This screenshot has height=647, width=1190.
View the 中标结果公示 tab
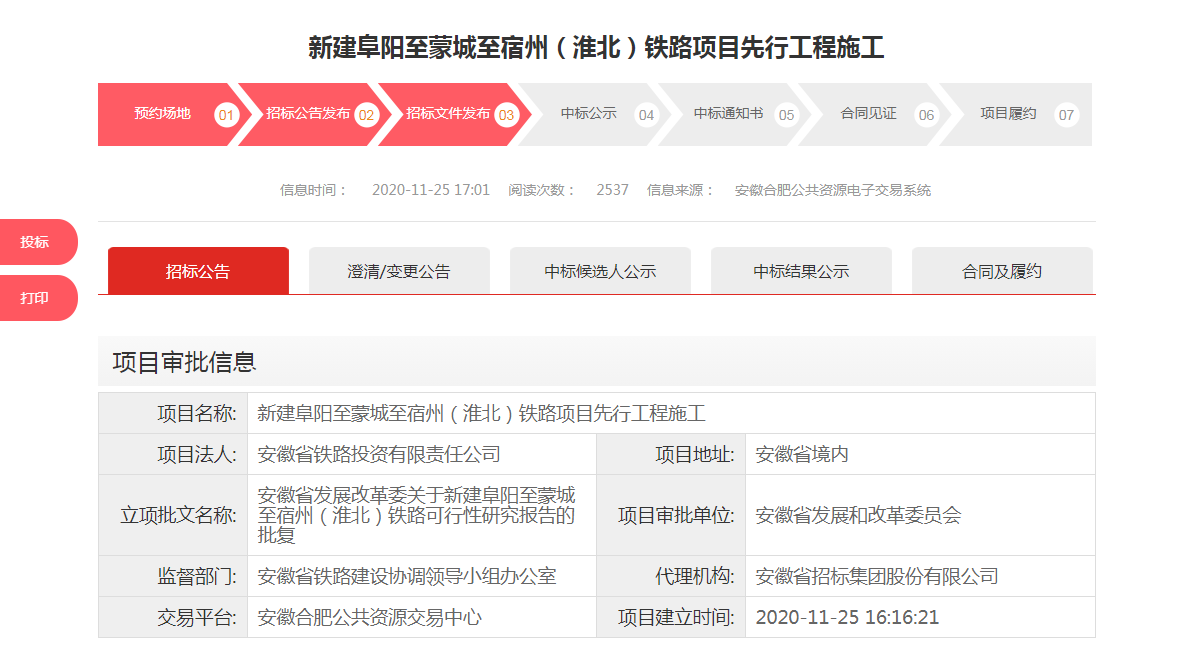pyautogui.click(x=801, y=271)
